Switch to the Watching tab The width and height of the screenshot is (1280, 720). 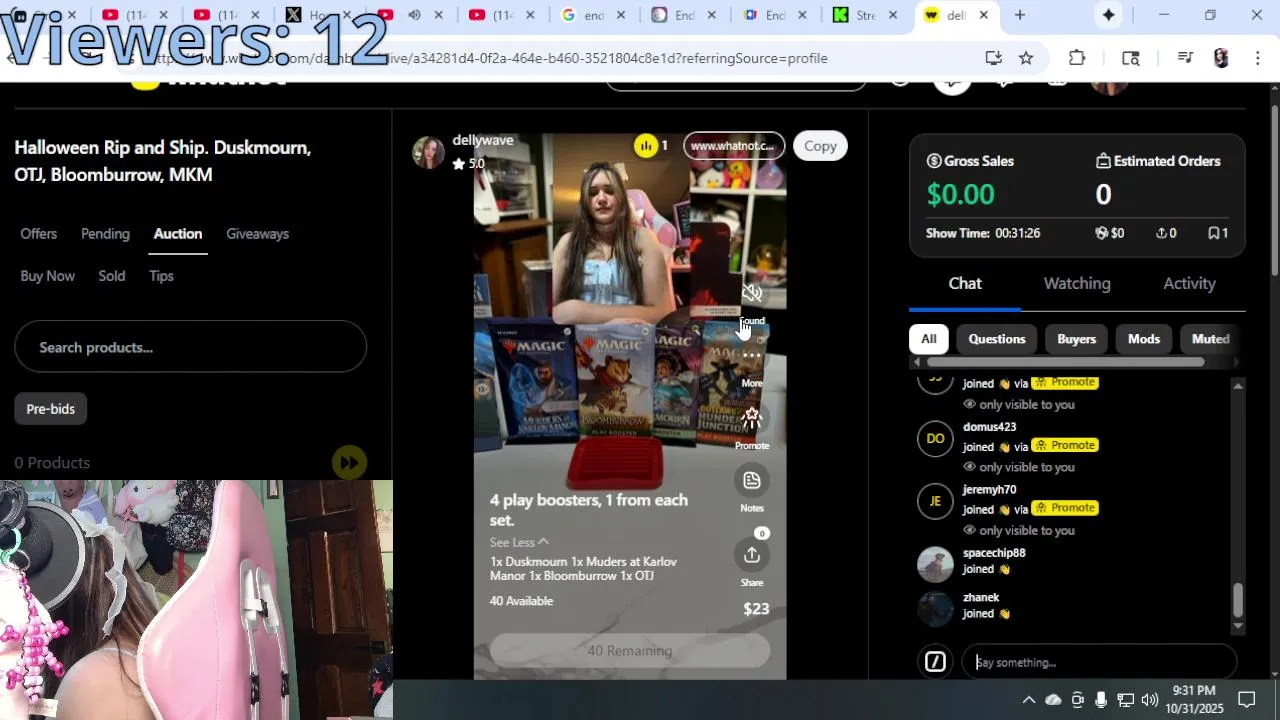pos(1077,283)
